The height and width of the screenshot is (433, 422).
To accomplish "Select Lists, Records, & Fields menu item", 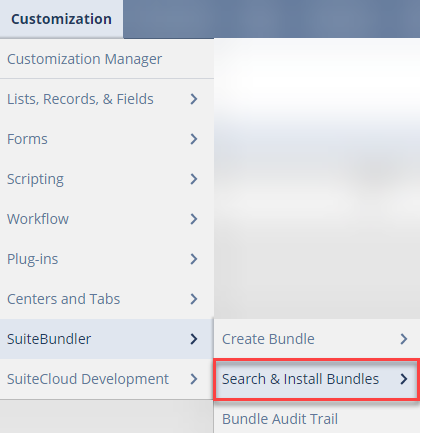I will click(x=107, y=99).
